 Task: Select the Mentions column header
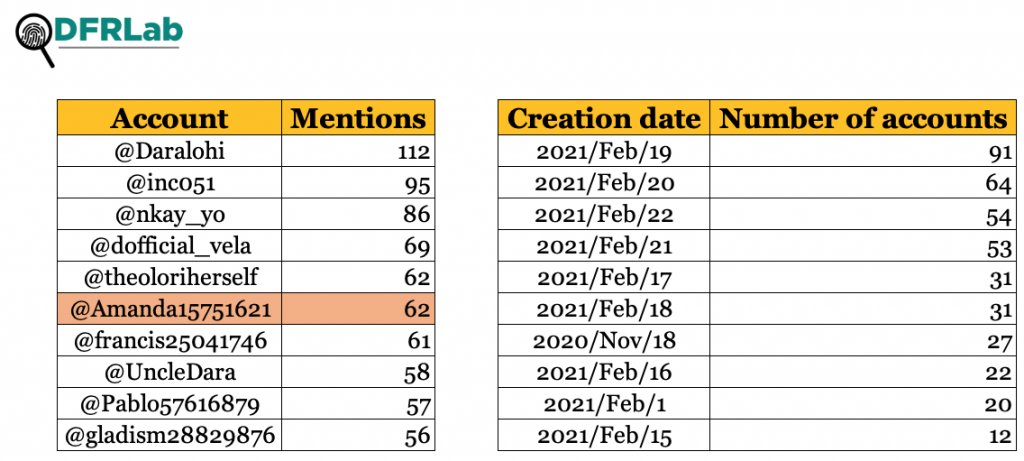click(x=358, y=118)
